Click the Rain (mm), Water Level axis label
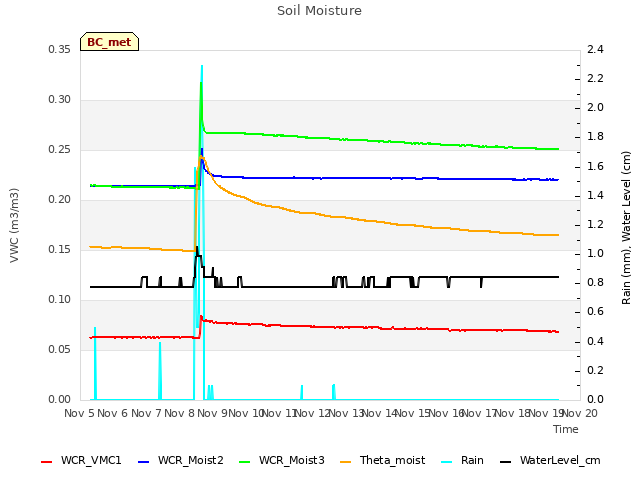 [x=626, y=228]
